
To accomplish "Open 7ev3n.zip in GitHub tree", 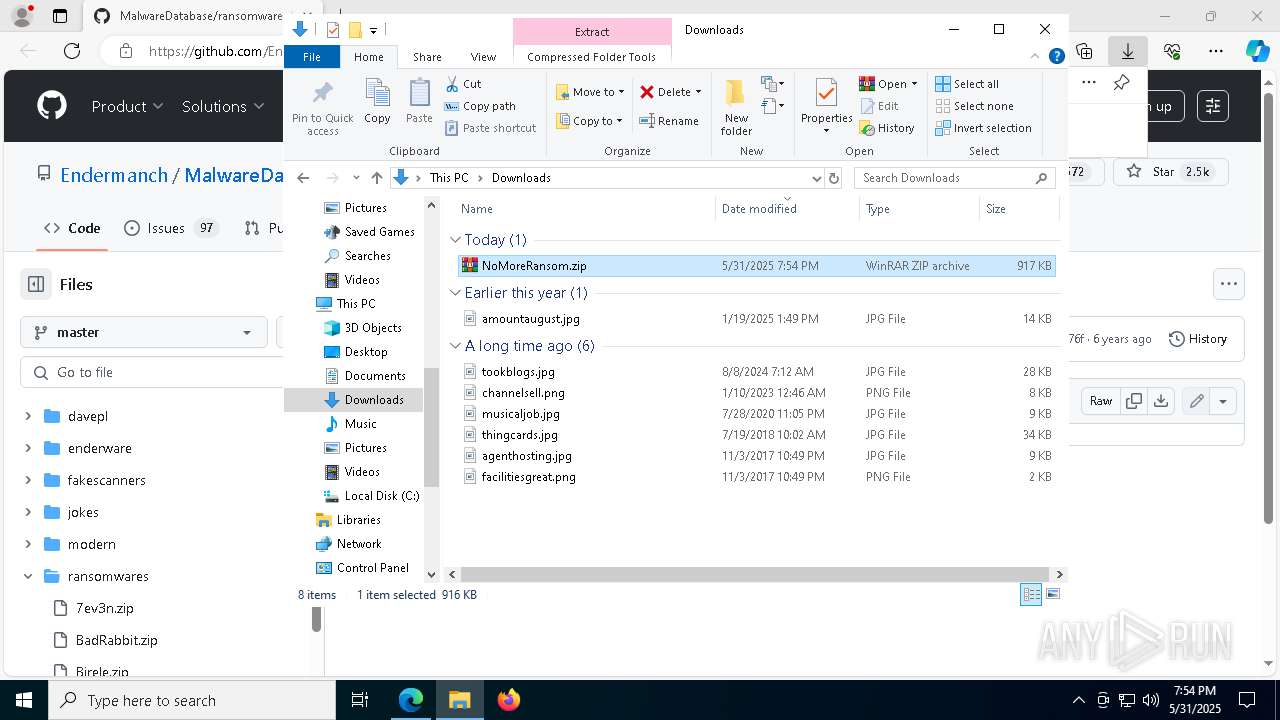I will point(105,608).
